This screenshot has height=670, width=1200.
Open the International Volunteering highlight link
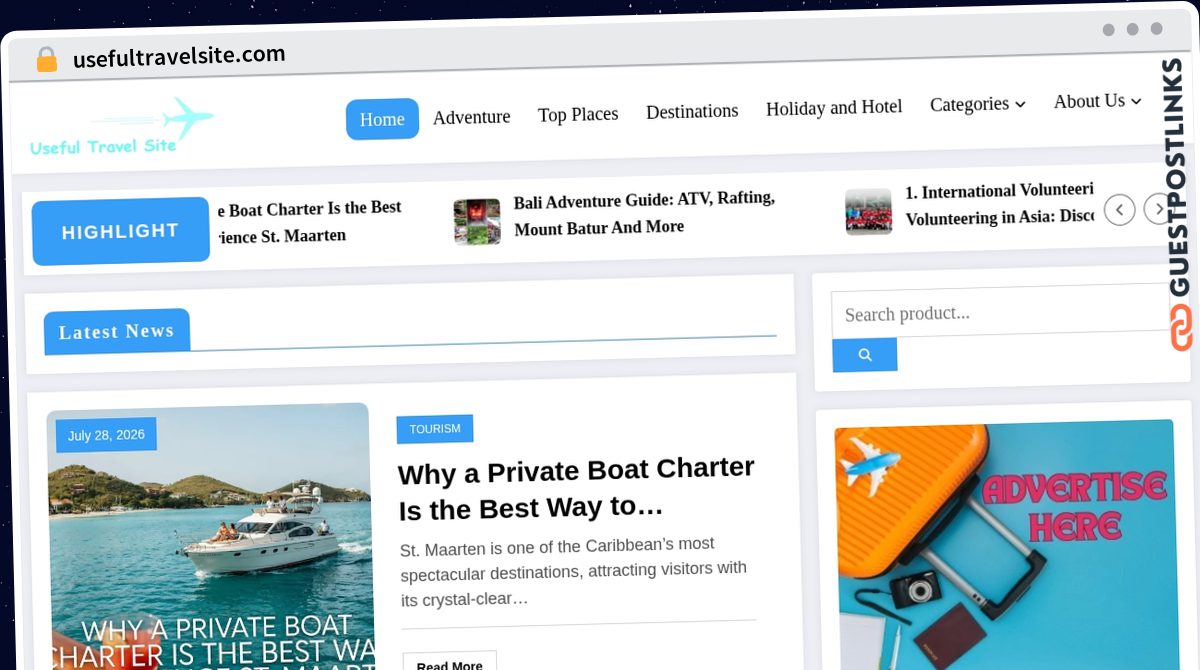tap(999, 204)
